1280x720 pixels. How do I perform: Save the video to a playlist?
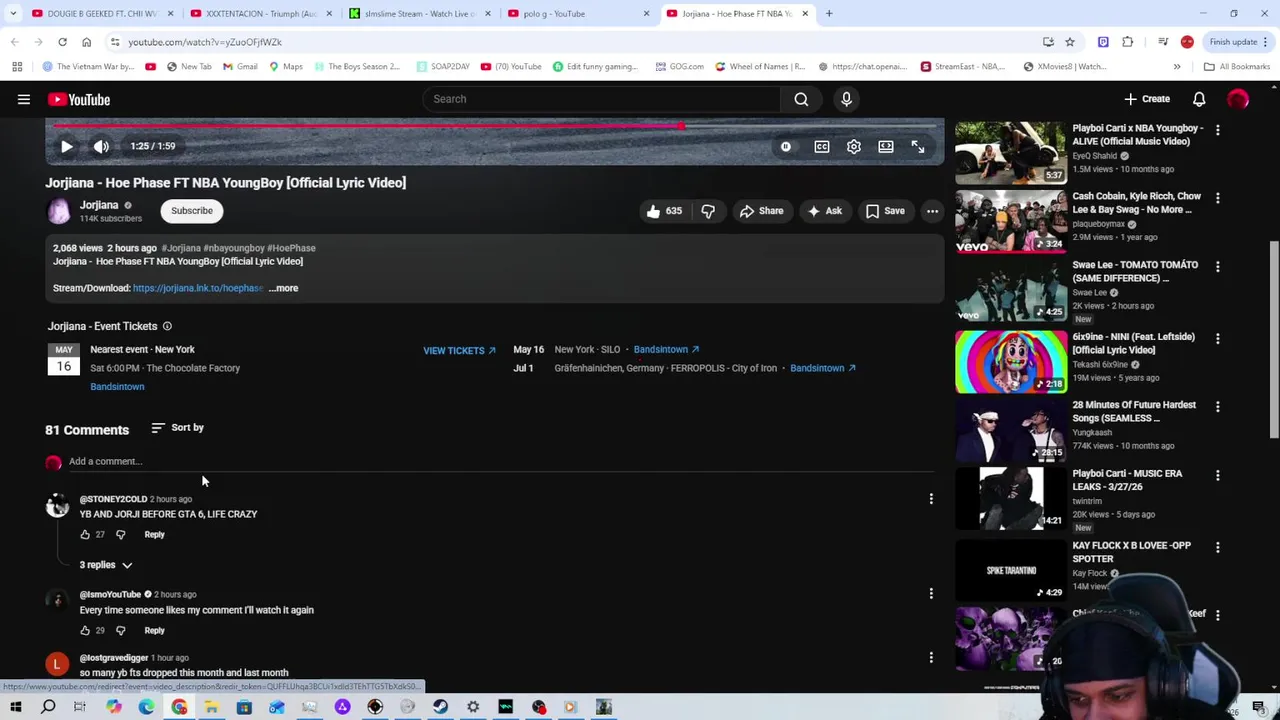[x=885, y=211]
